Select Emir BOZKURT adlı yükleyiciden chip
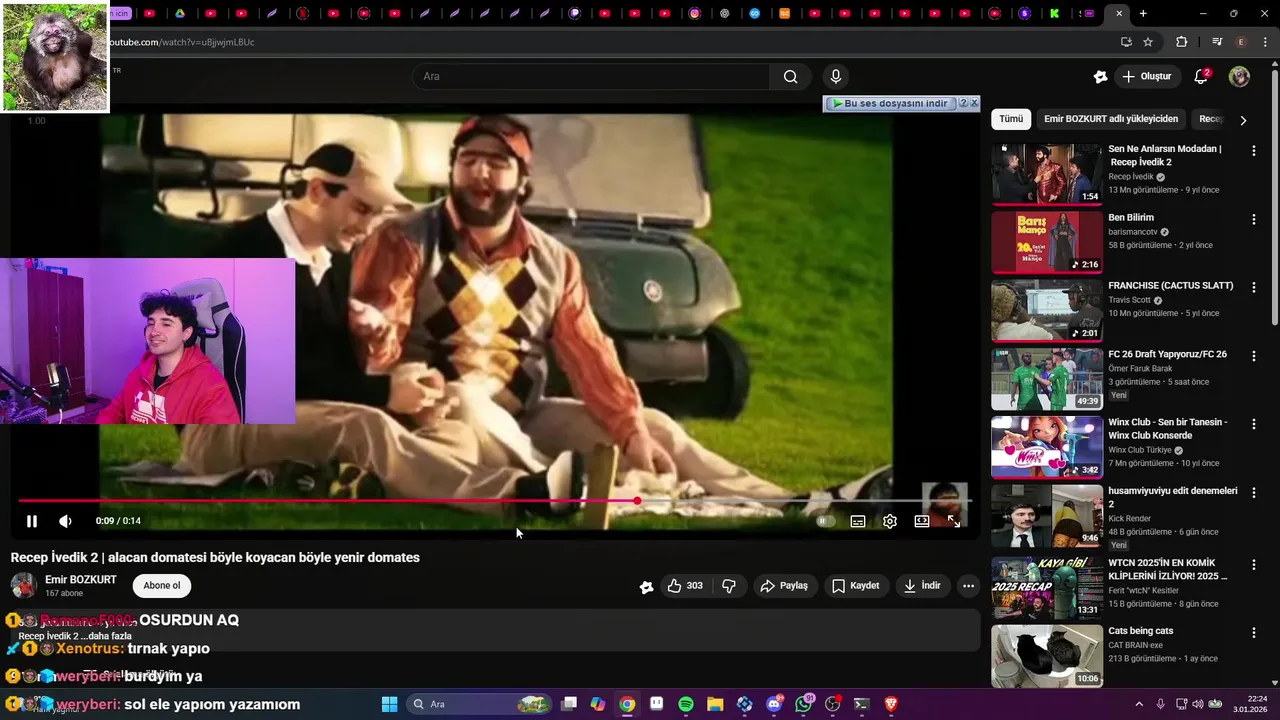1280x720 pixels. coord(1111,119)
